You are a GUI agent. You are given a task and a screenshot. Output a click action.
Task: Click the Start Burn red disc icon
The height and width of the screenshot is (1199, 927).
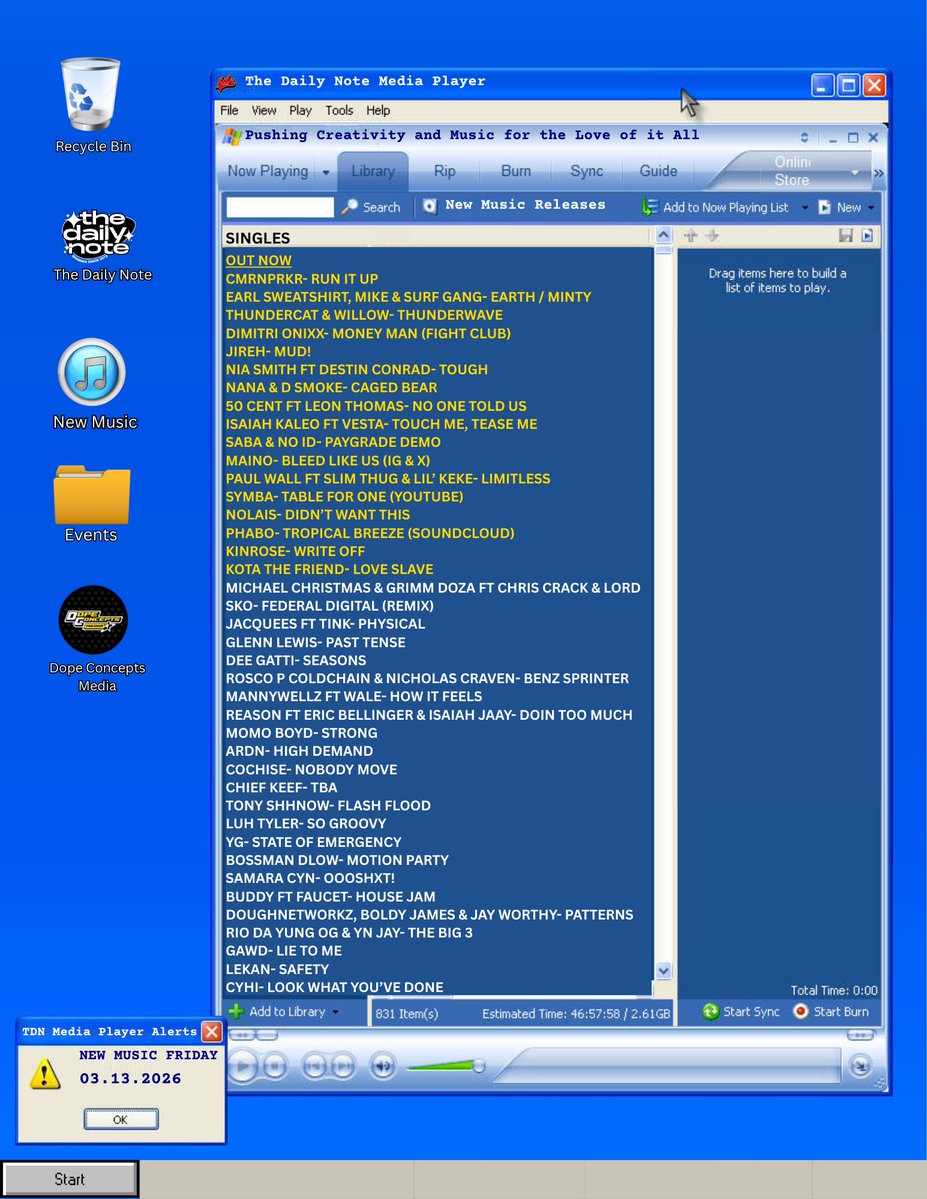coord(801,1012)
